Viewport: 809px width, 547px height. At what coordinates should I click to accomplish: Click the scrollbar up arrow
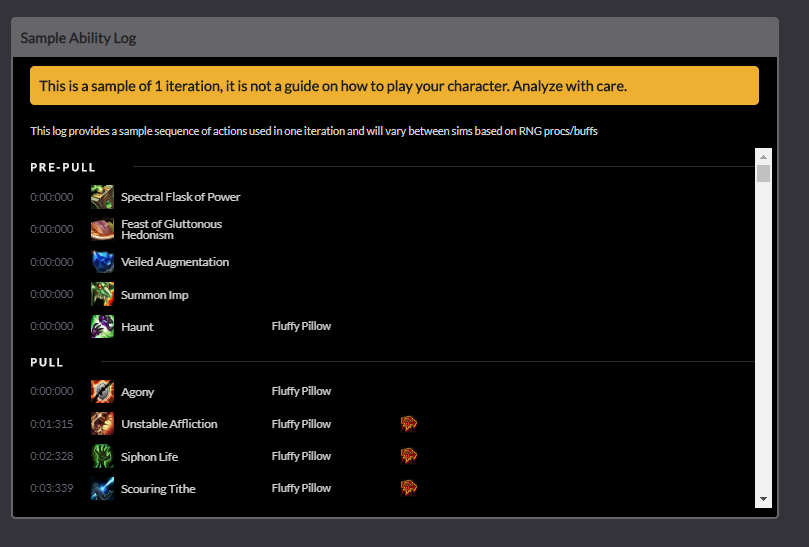(x=763, y=156)
